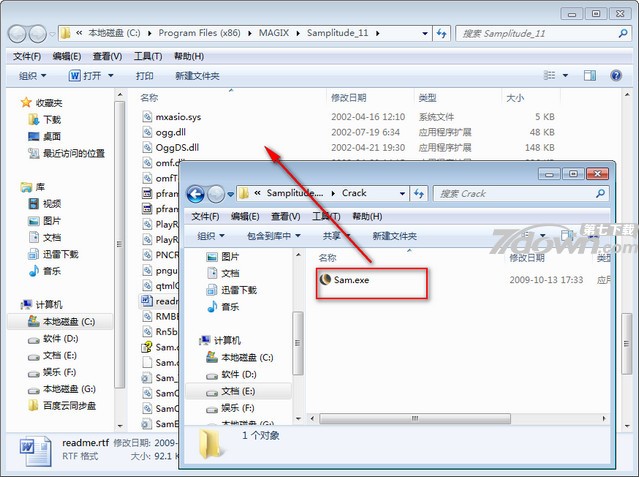Open 打开 dropdown arrow in back window

point(111,76)
